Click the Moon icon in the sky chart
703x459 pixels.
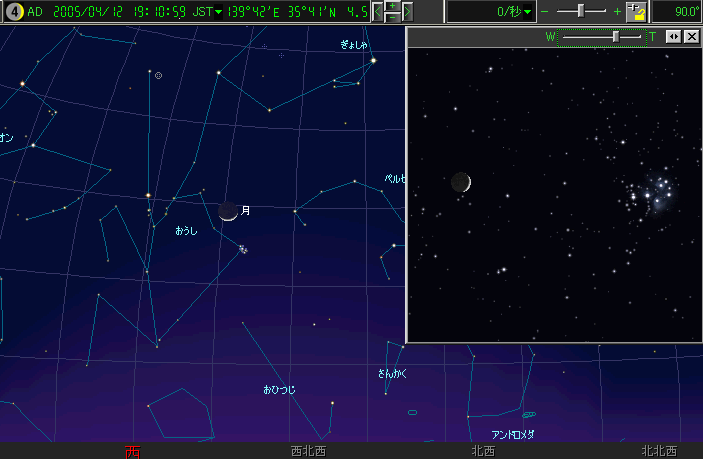pos(228,210)
